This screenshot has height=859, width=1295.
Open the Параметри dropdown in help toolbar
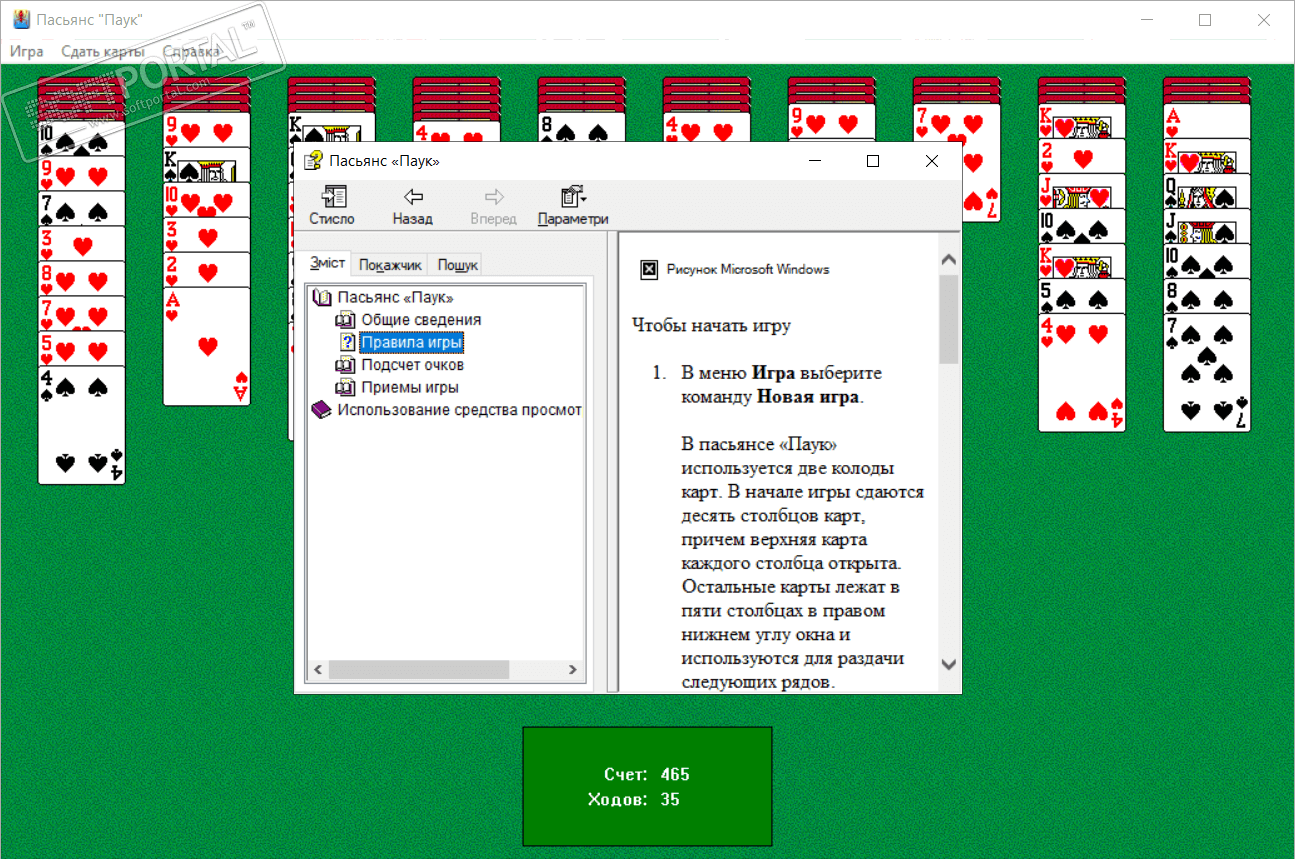(x=573, y=206)
